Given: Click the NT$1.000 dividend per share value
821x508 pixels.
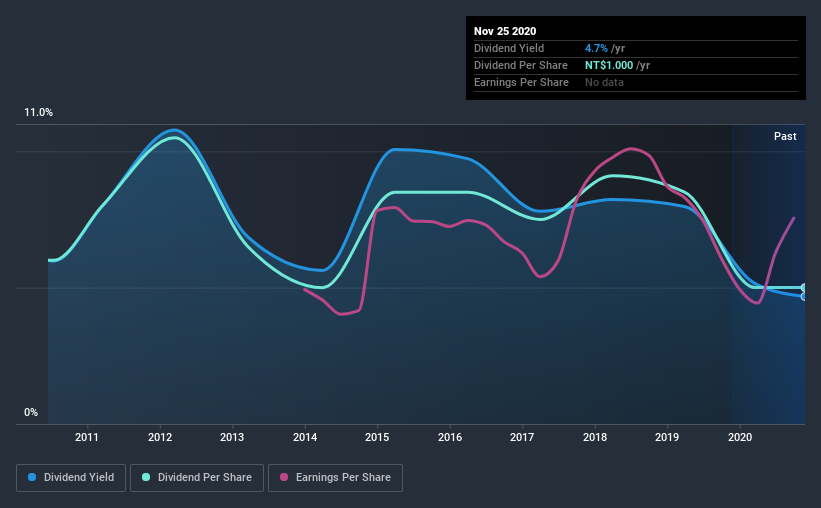Looking at the screenshot, I should pos(609,65).
